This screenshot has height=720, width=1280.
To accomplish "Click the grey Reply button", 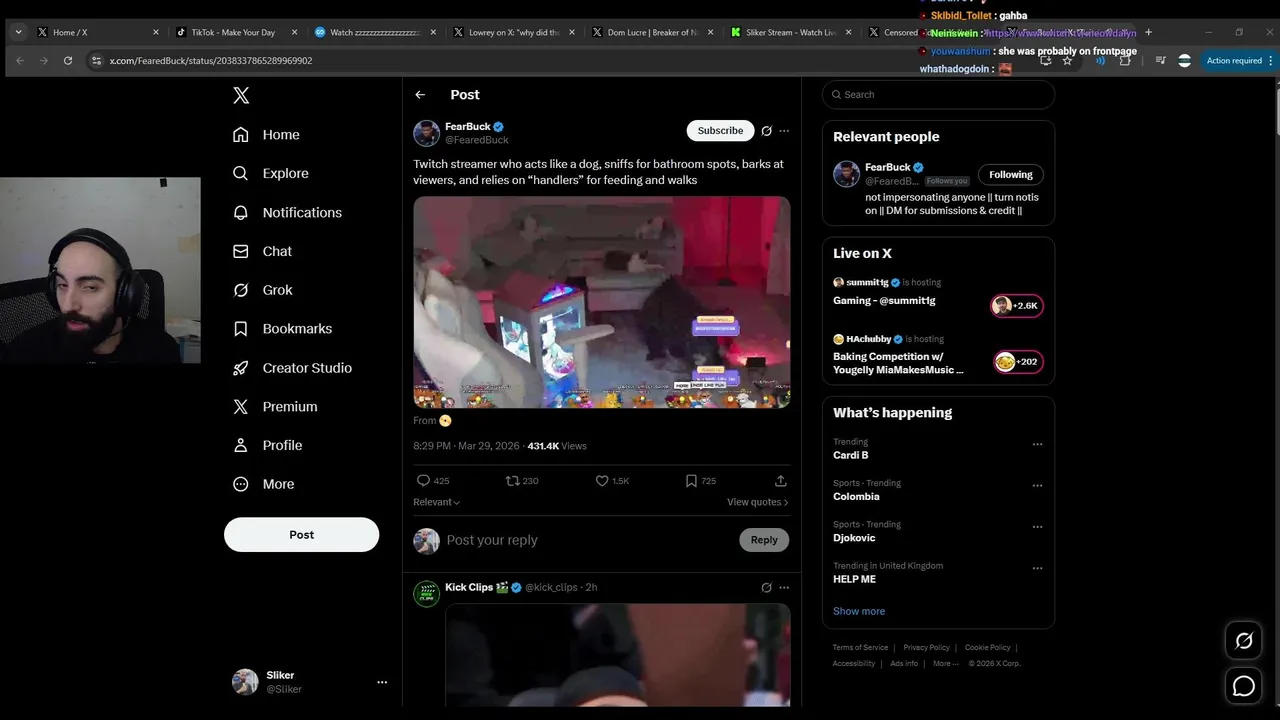I will point(764,540).
